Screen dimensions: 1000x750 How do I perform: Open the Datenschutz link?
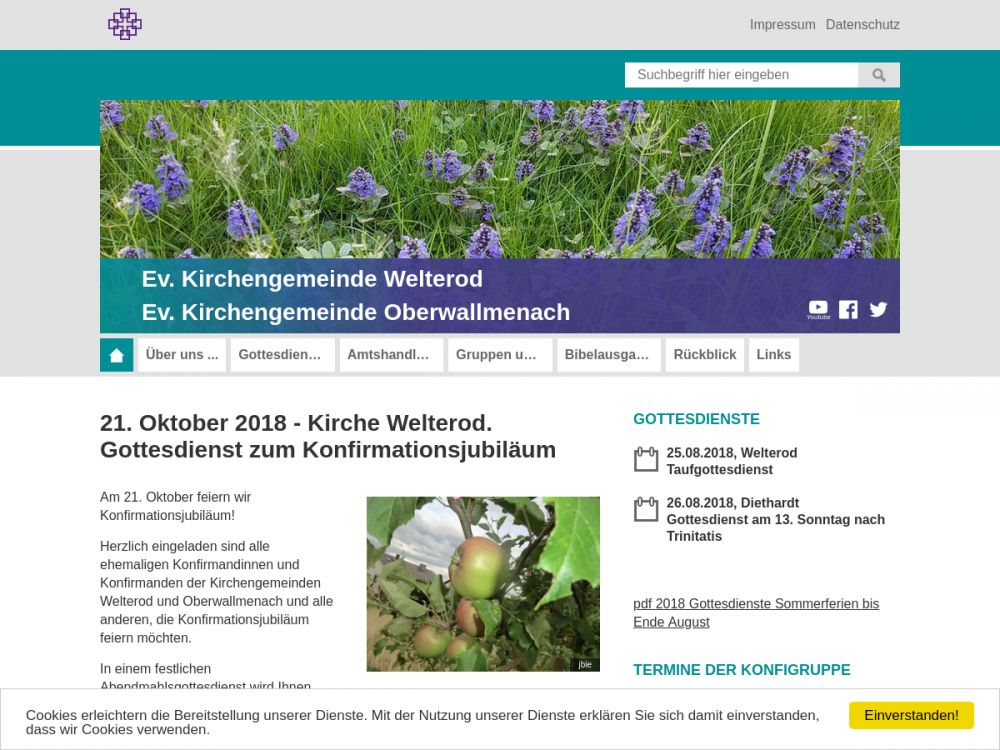862,25
